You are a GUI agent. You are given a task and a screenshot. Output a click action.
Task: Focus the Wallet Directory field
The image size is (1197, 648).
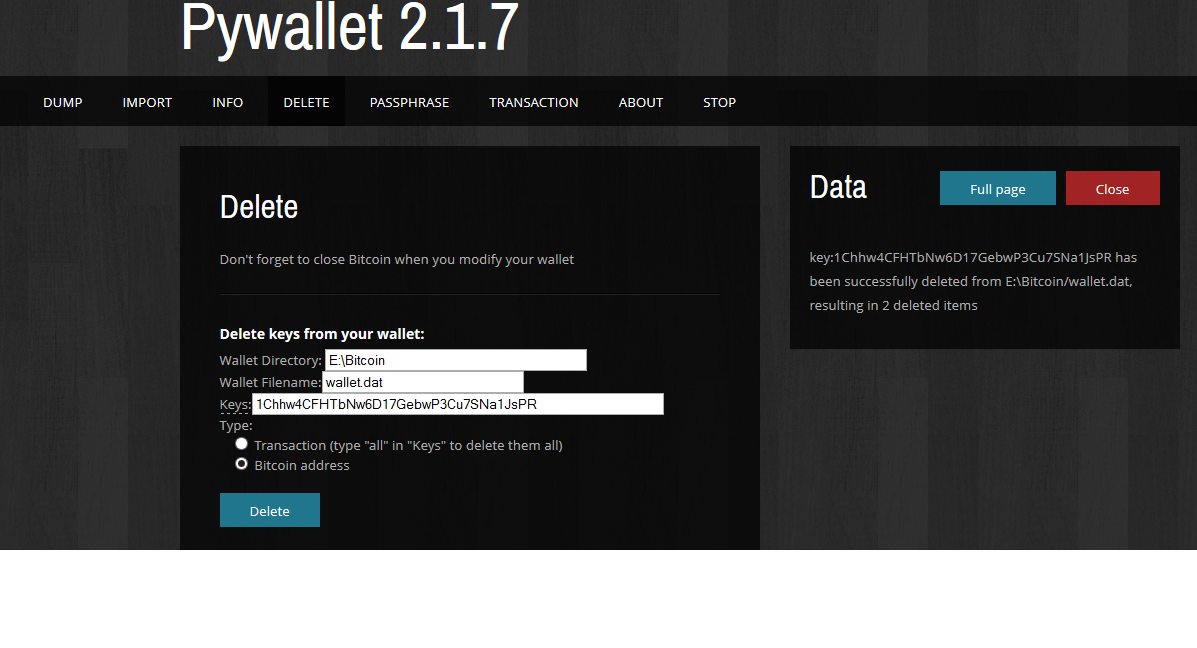coord(456,360)
